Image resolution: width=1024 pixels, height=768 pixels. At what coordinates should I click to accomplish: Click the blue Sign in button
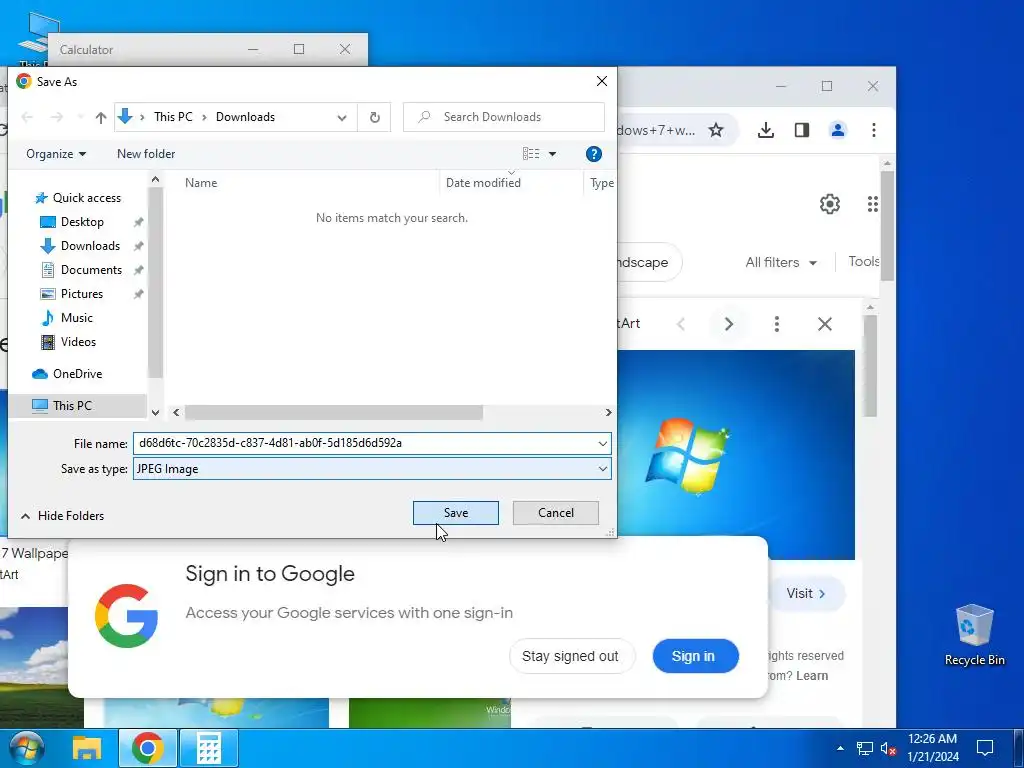click(695, 656)
